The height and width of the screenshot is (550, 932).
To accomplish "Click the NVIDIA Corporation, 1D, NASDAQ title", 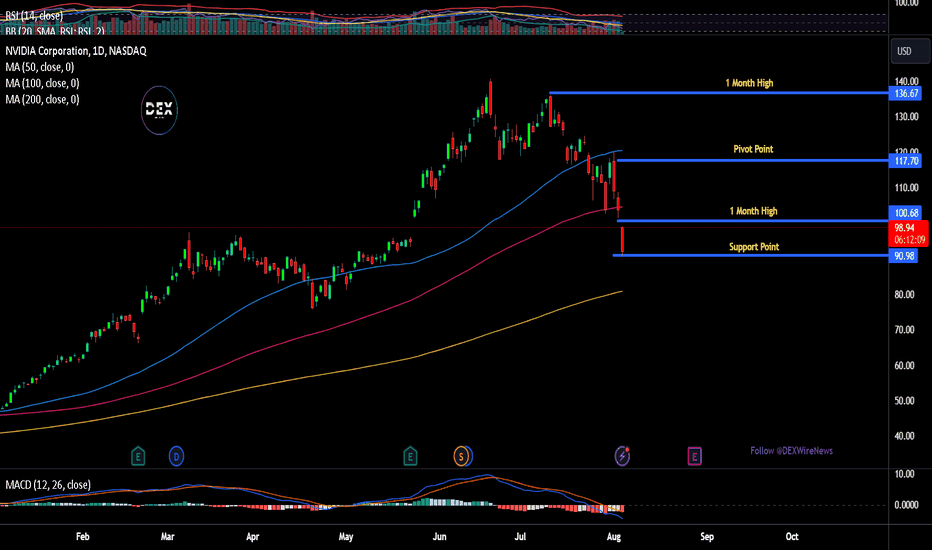I will point(76,51).
